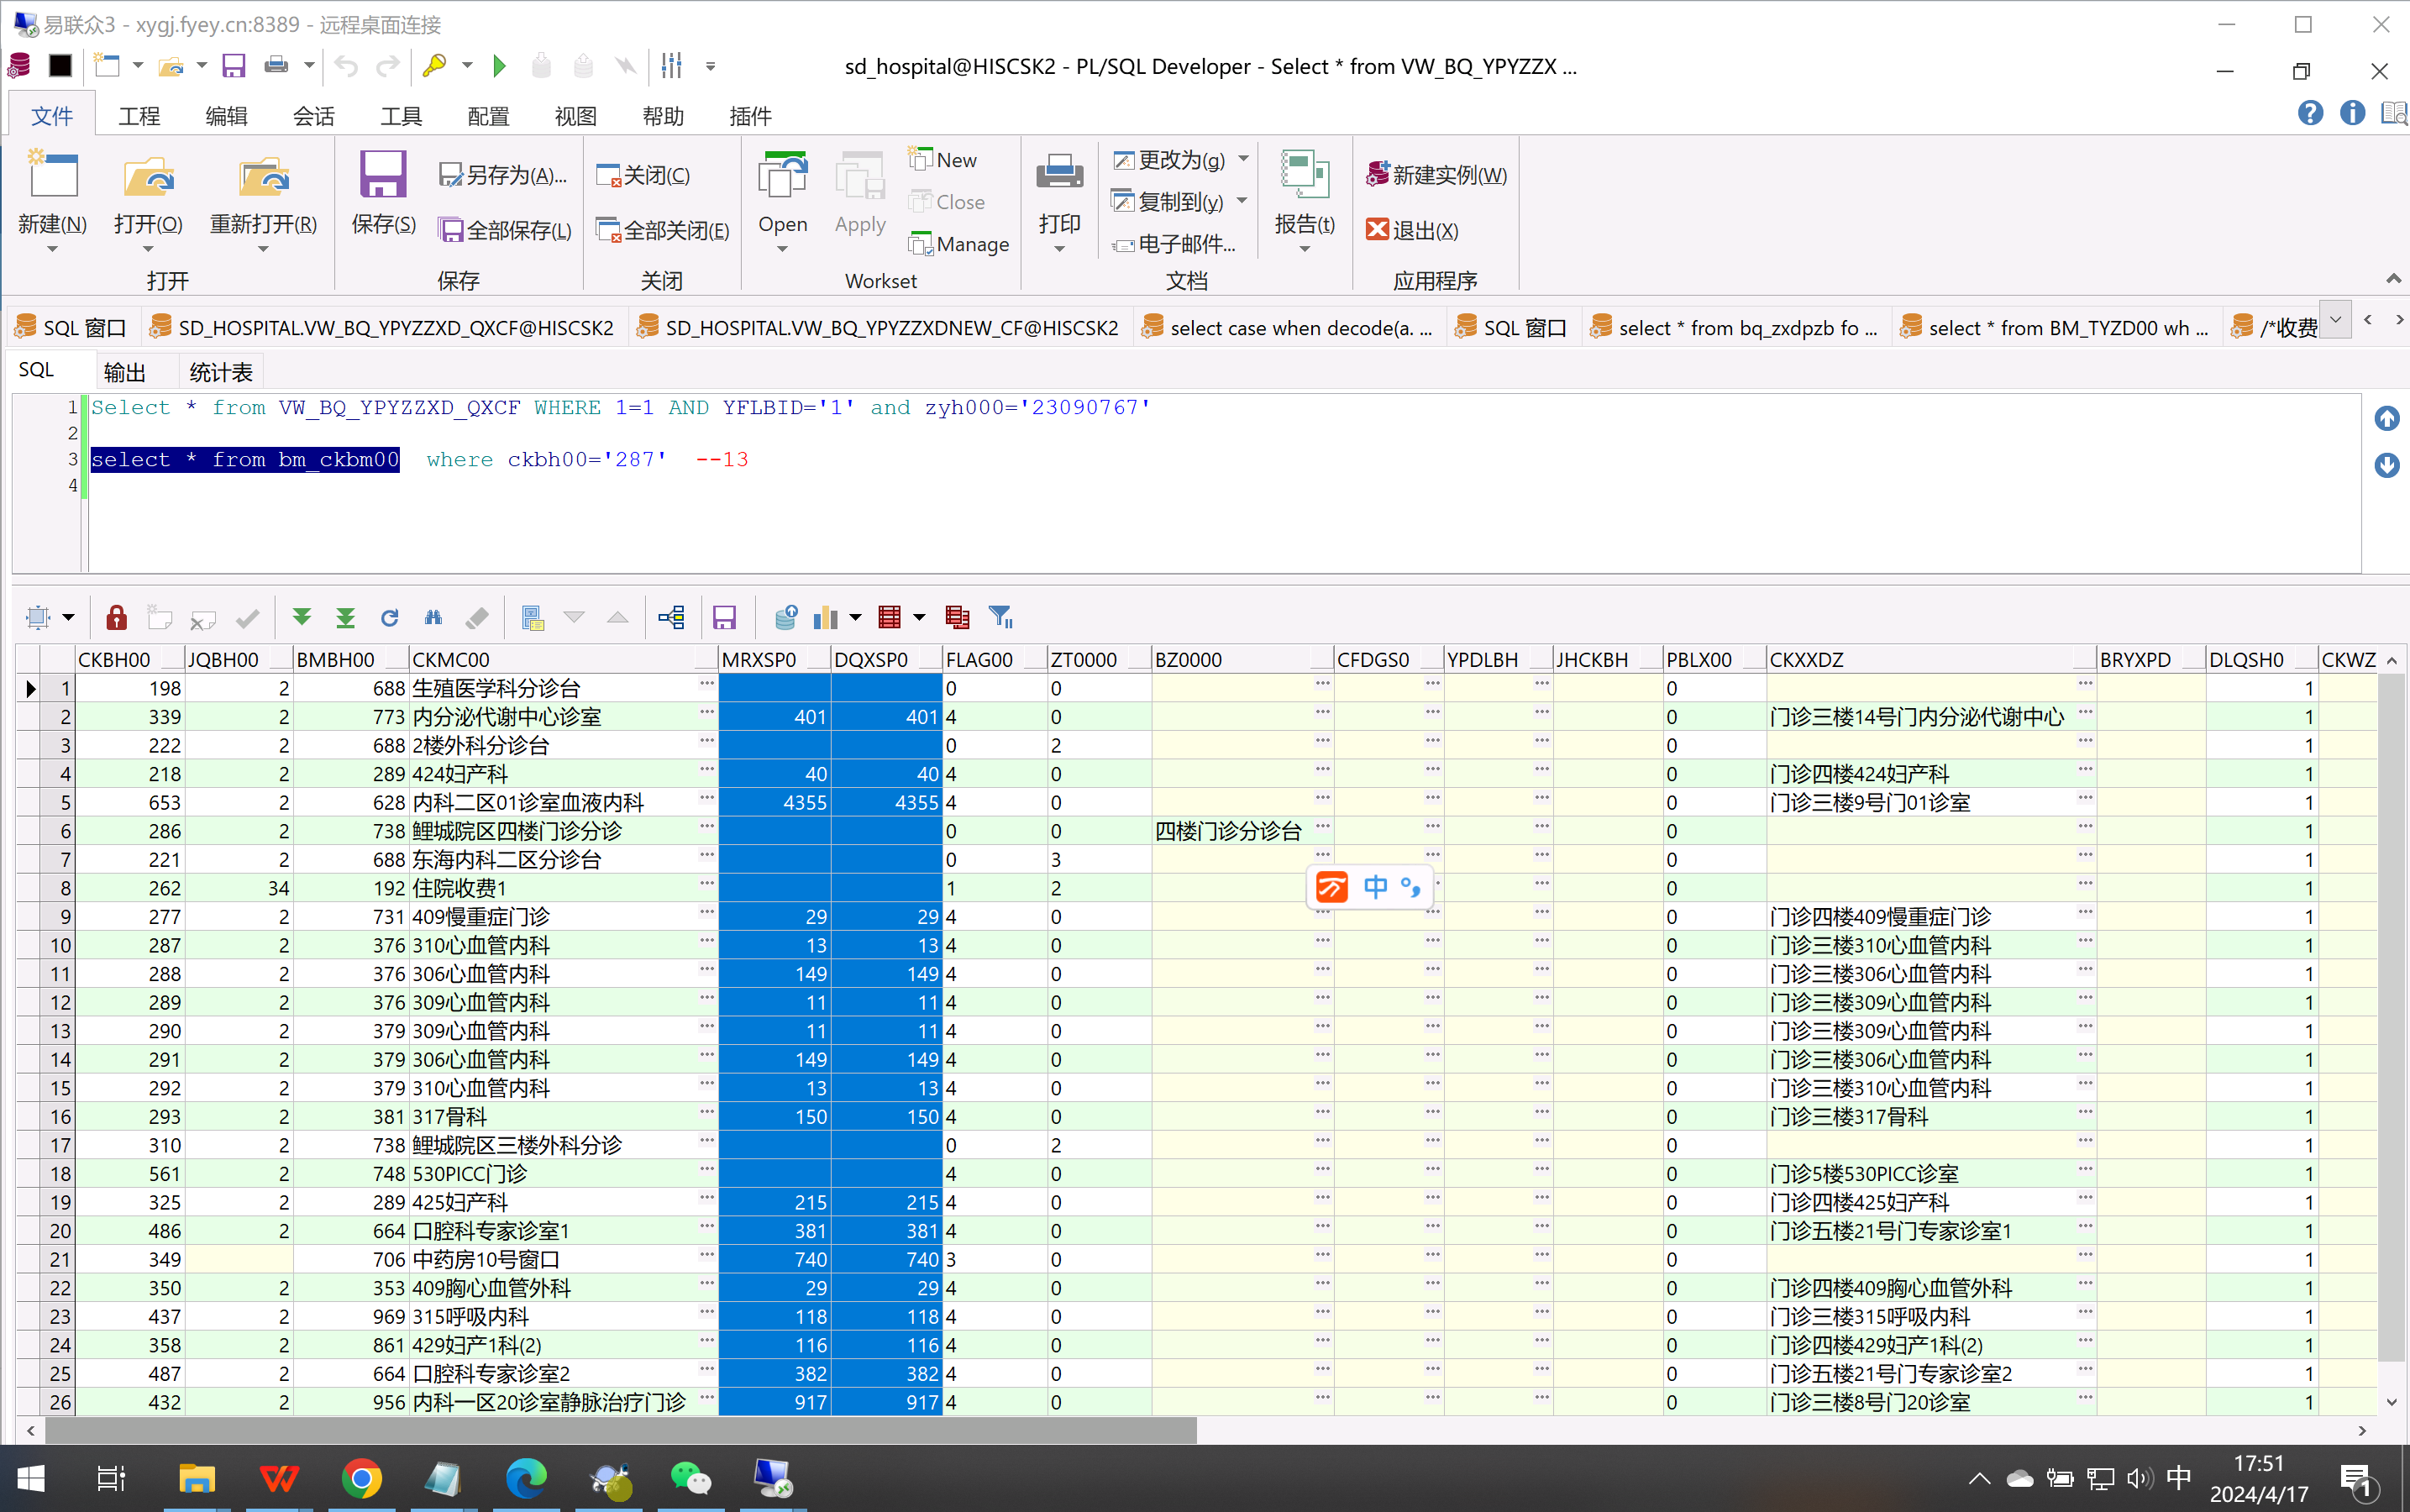Click the 全部保存(L) button
Image resolution: width=2410 pixels, height=1512 pixels.
click(506, 230)
